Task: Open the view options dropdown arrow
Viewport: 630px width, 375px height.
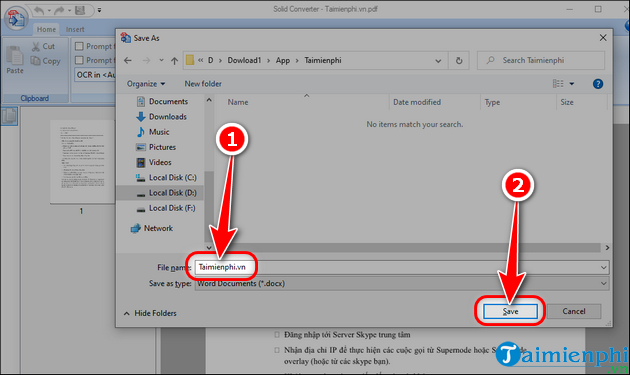Action: [x=571, y=84]
